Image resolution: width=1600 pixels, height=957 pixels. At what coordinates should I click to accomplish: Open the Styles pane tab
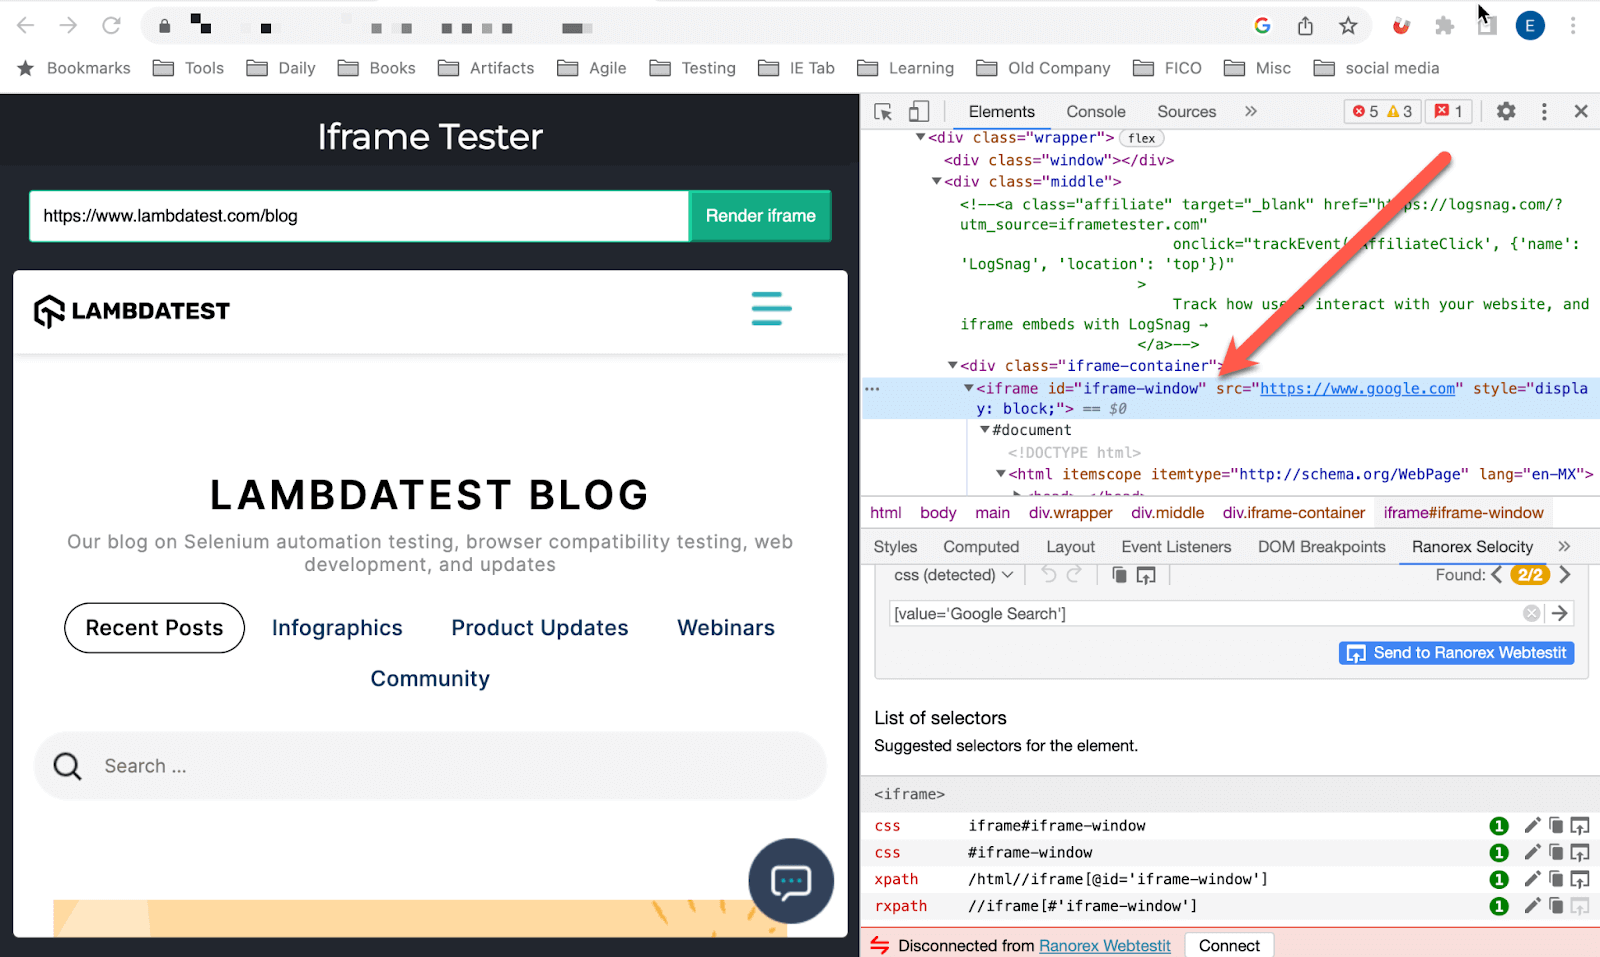[895, 547]
